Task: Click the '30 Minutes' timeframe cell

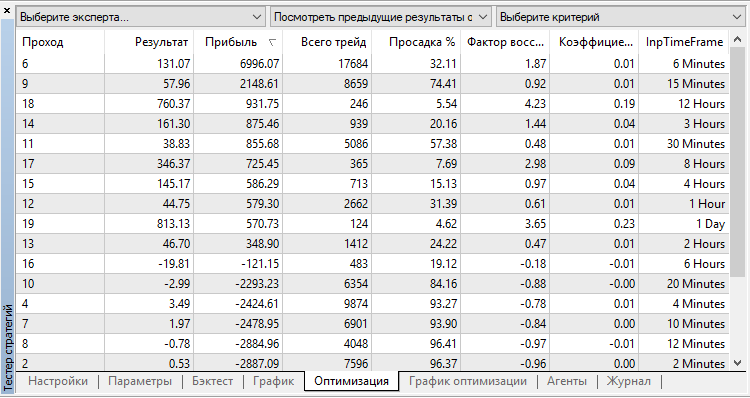Action: pyautogui.click(x=696, y=144)
